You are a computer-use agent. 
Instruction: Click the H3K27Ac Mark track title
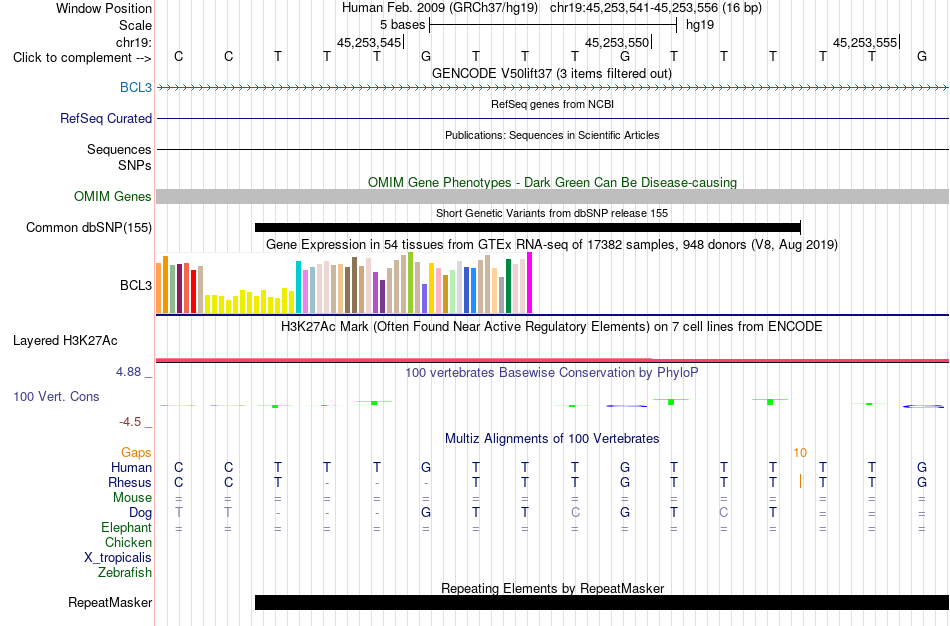tap(551, 327)
